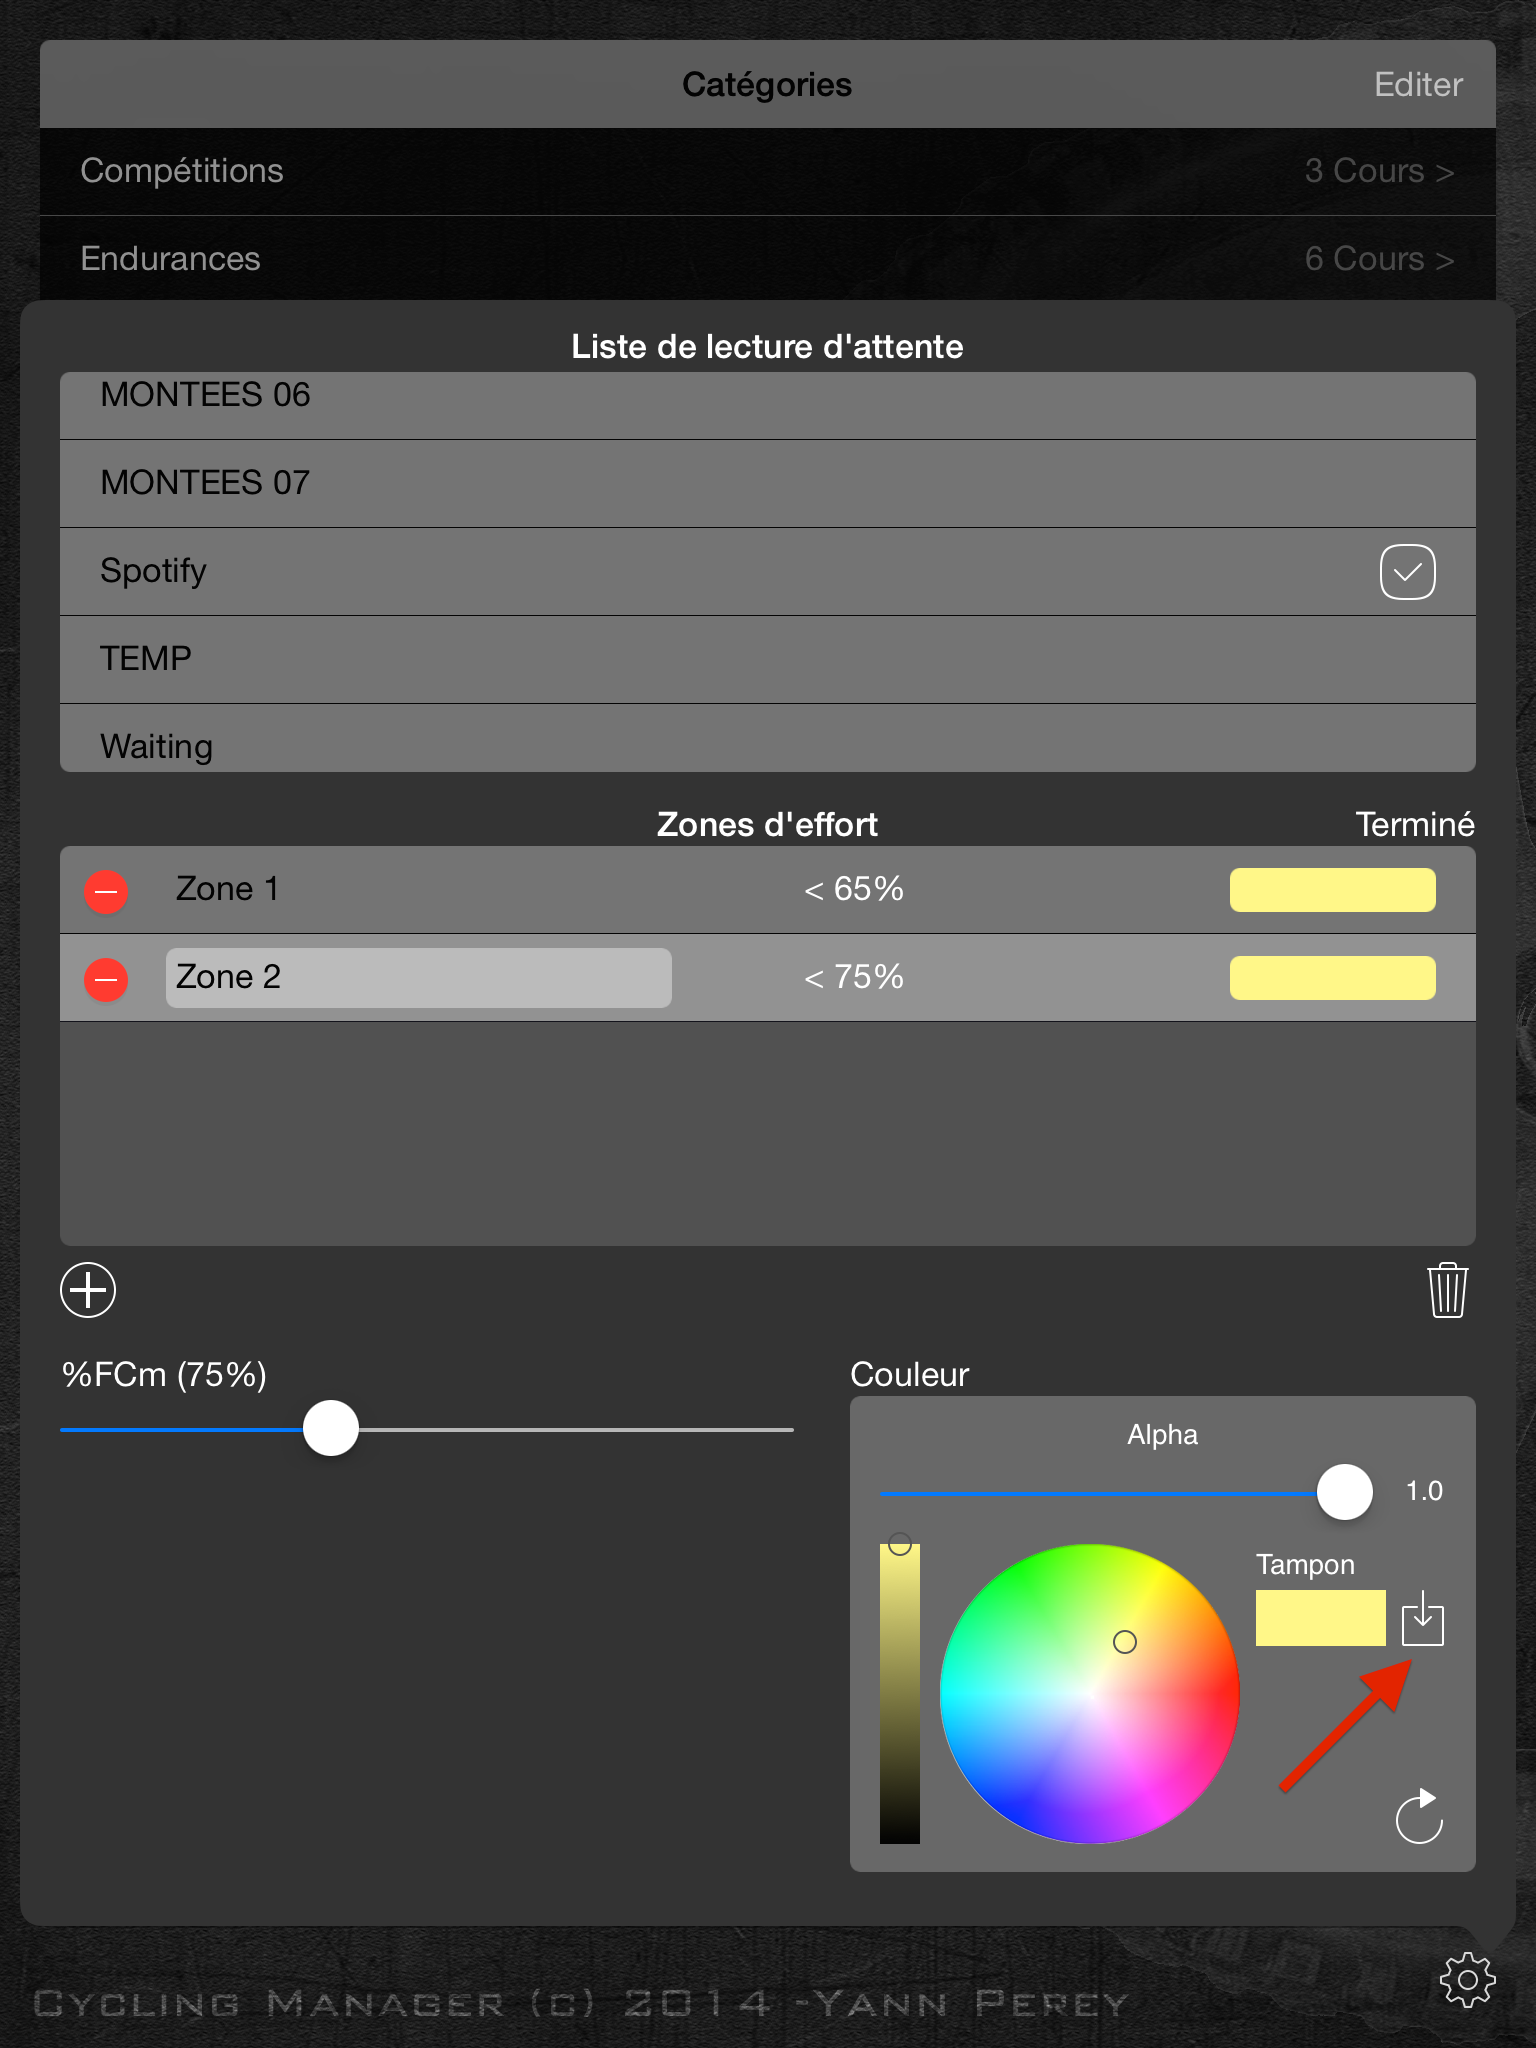Screen dimensions: 1536x2048
Task: Click the Zone 2 name text field
Action: coord(418,977)
